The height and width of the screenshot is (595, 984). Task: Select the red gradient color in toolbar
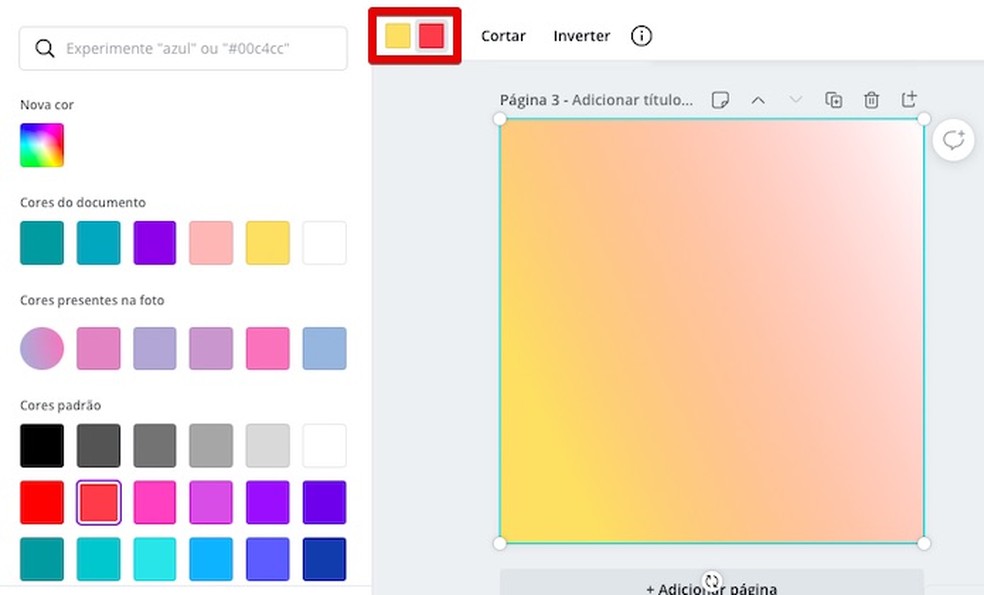coord(431,36)
